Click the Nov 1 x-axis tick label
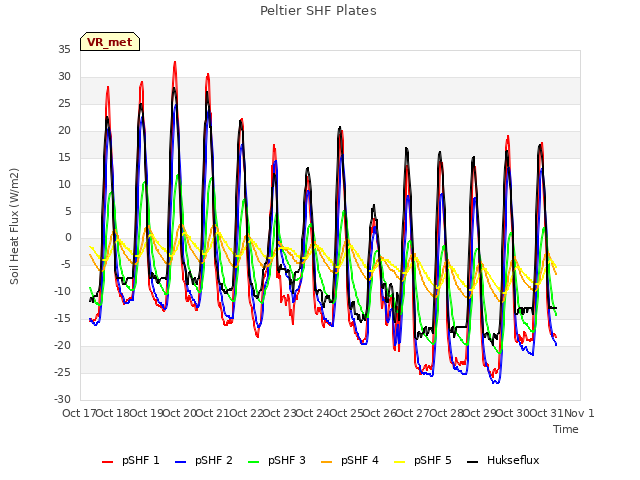This screenshot has height=480, width=640. coord(579,413)
